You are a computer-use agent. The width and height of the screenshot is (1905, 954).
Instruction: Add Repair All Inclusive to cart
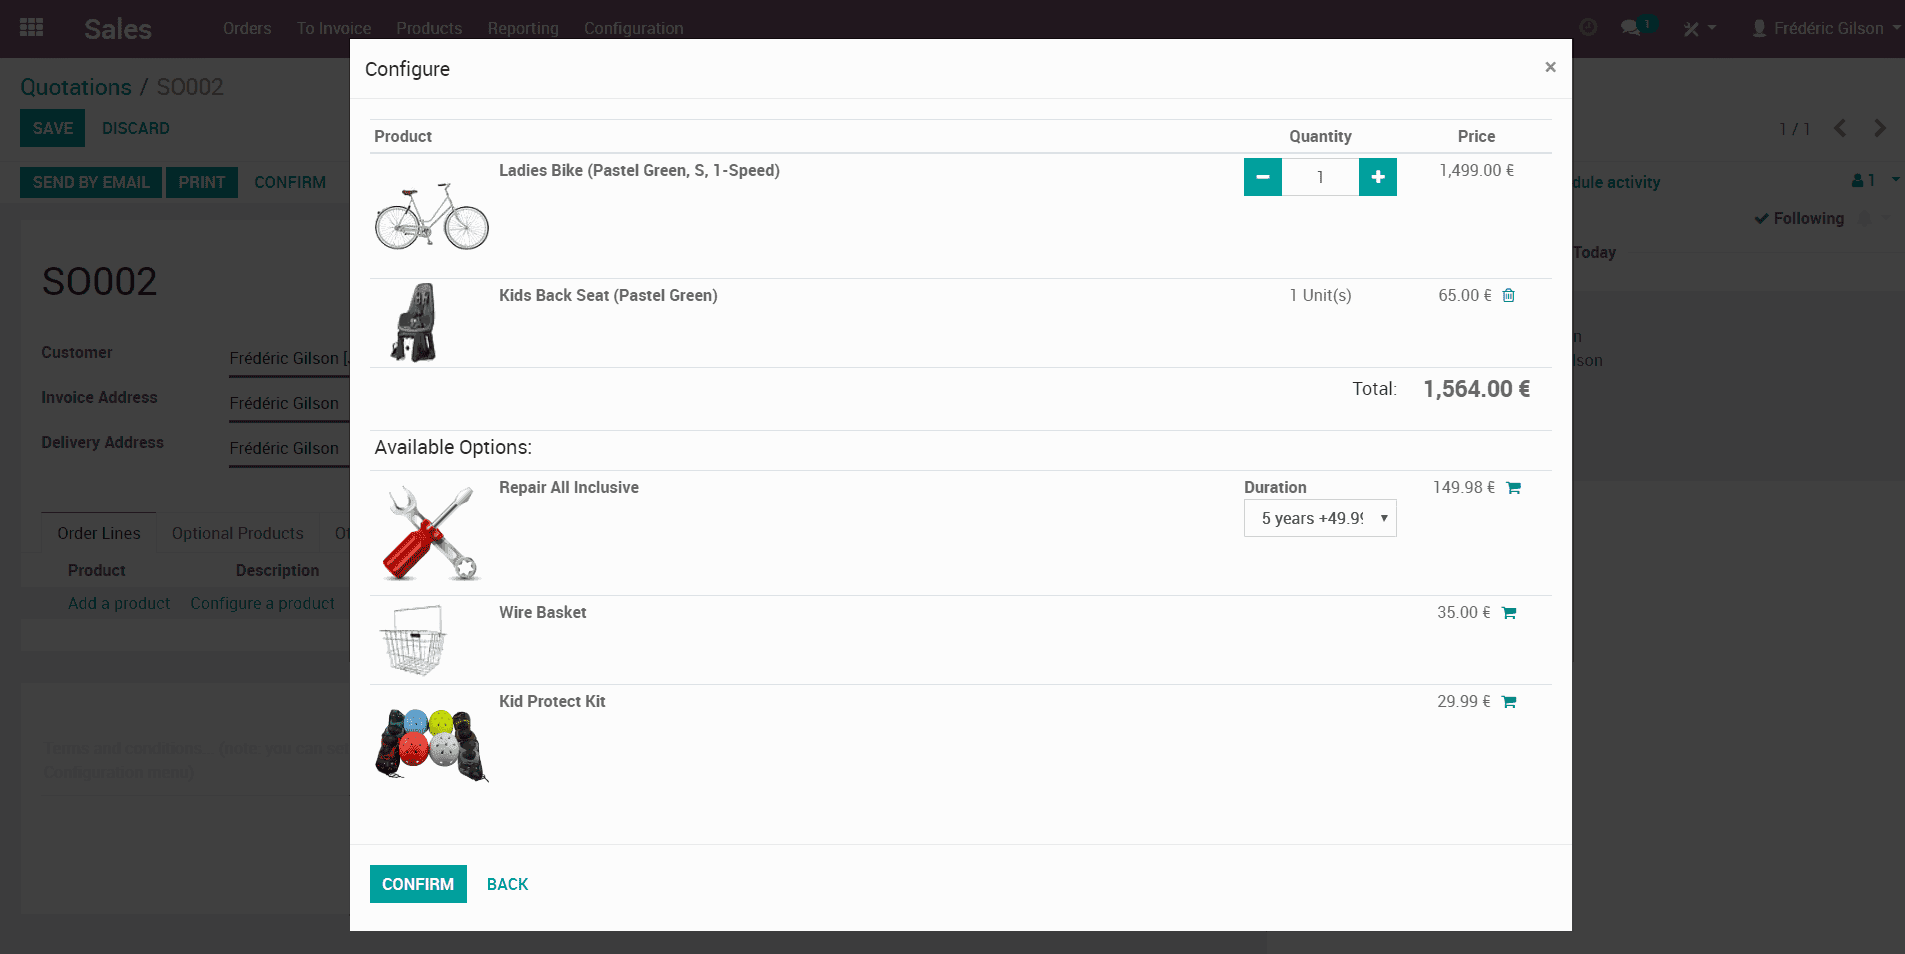click(x=1513, y=488)
